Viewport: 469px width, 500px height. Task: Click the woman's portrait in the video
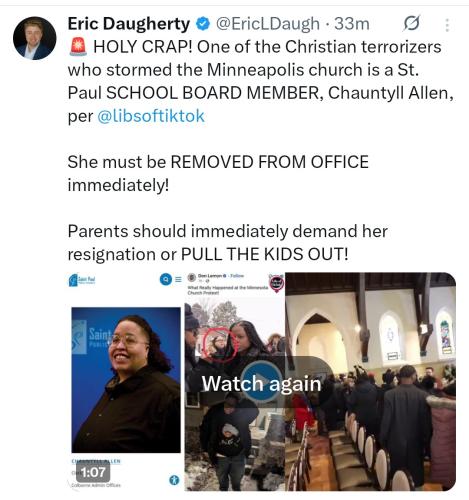coord(126,380)
